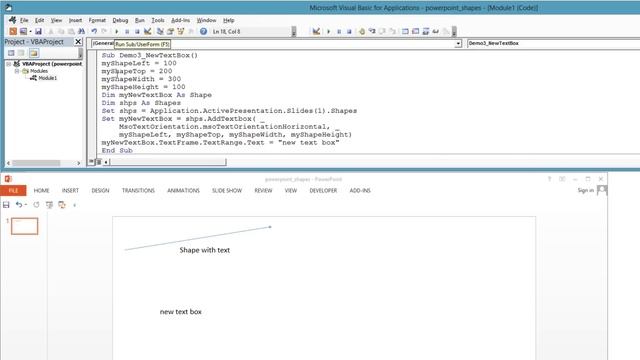Image resolution: width=640 pixels, height=360 pixels.
Task: Open VBA Insert menu
Action: tap(75, 20)
